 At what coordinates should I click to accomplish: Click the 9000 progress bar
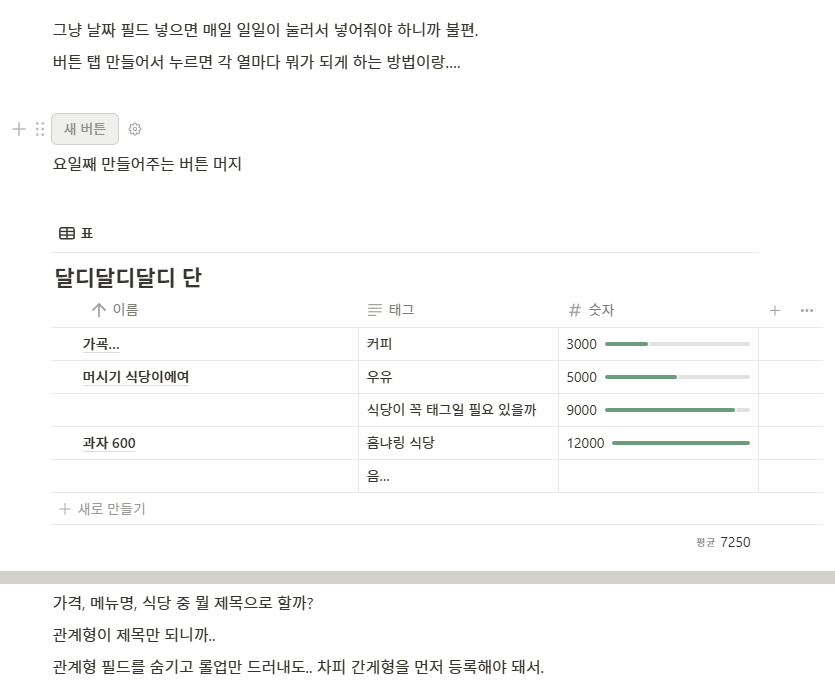677,410
